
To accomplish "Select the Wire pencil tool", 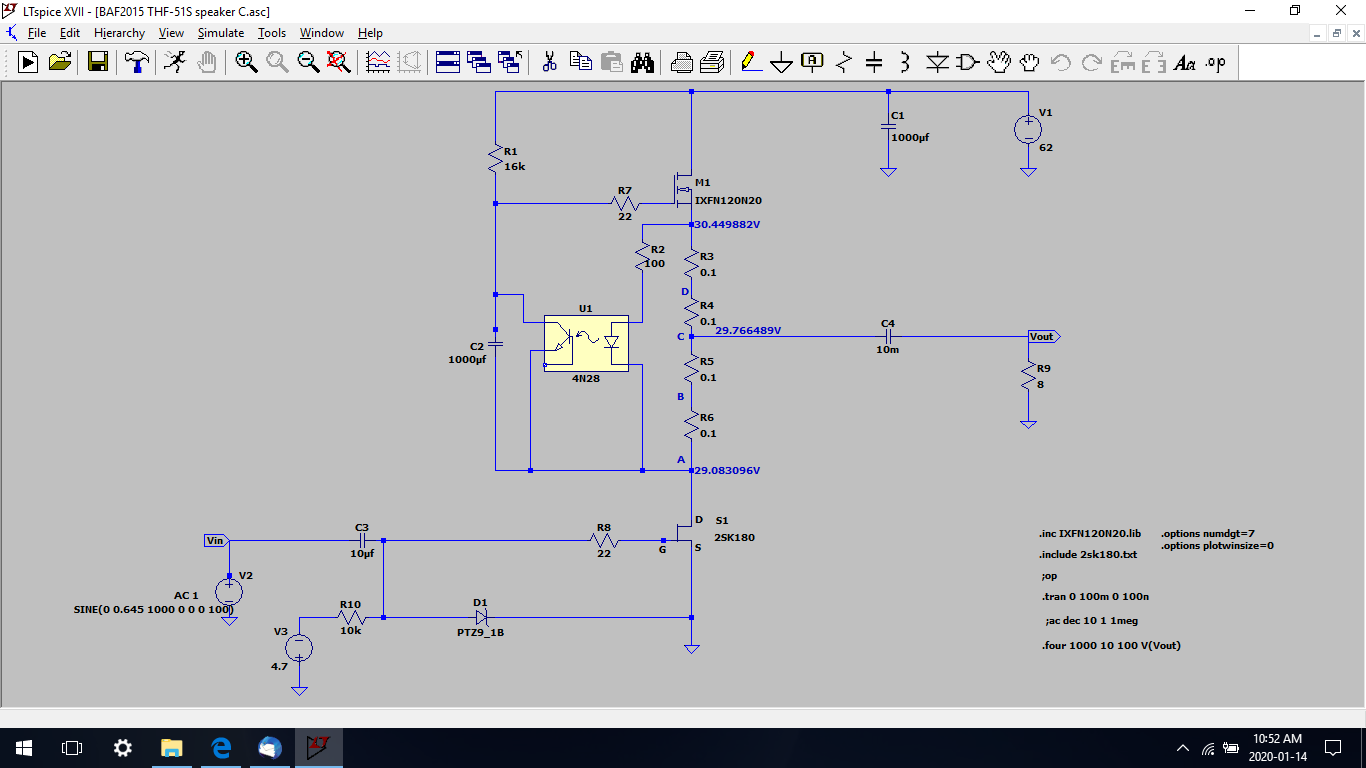I will click(751, 62).
